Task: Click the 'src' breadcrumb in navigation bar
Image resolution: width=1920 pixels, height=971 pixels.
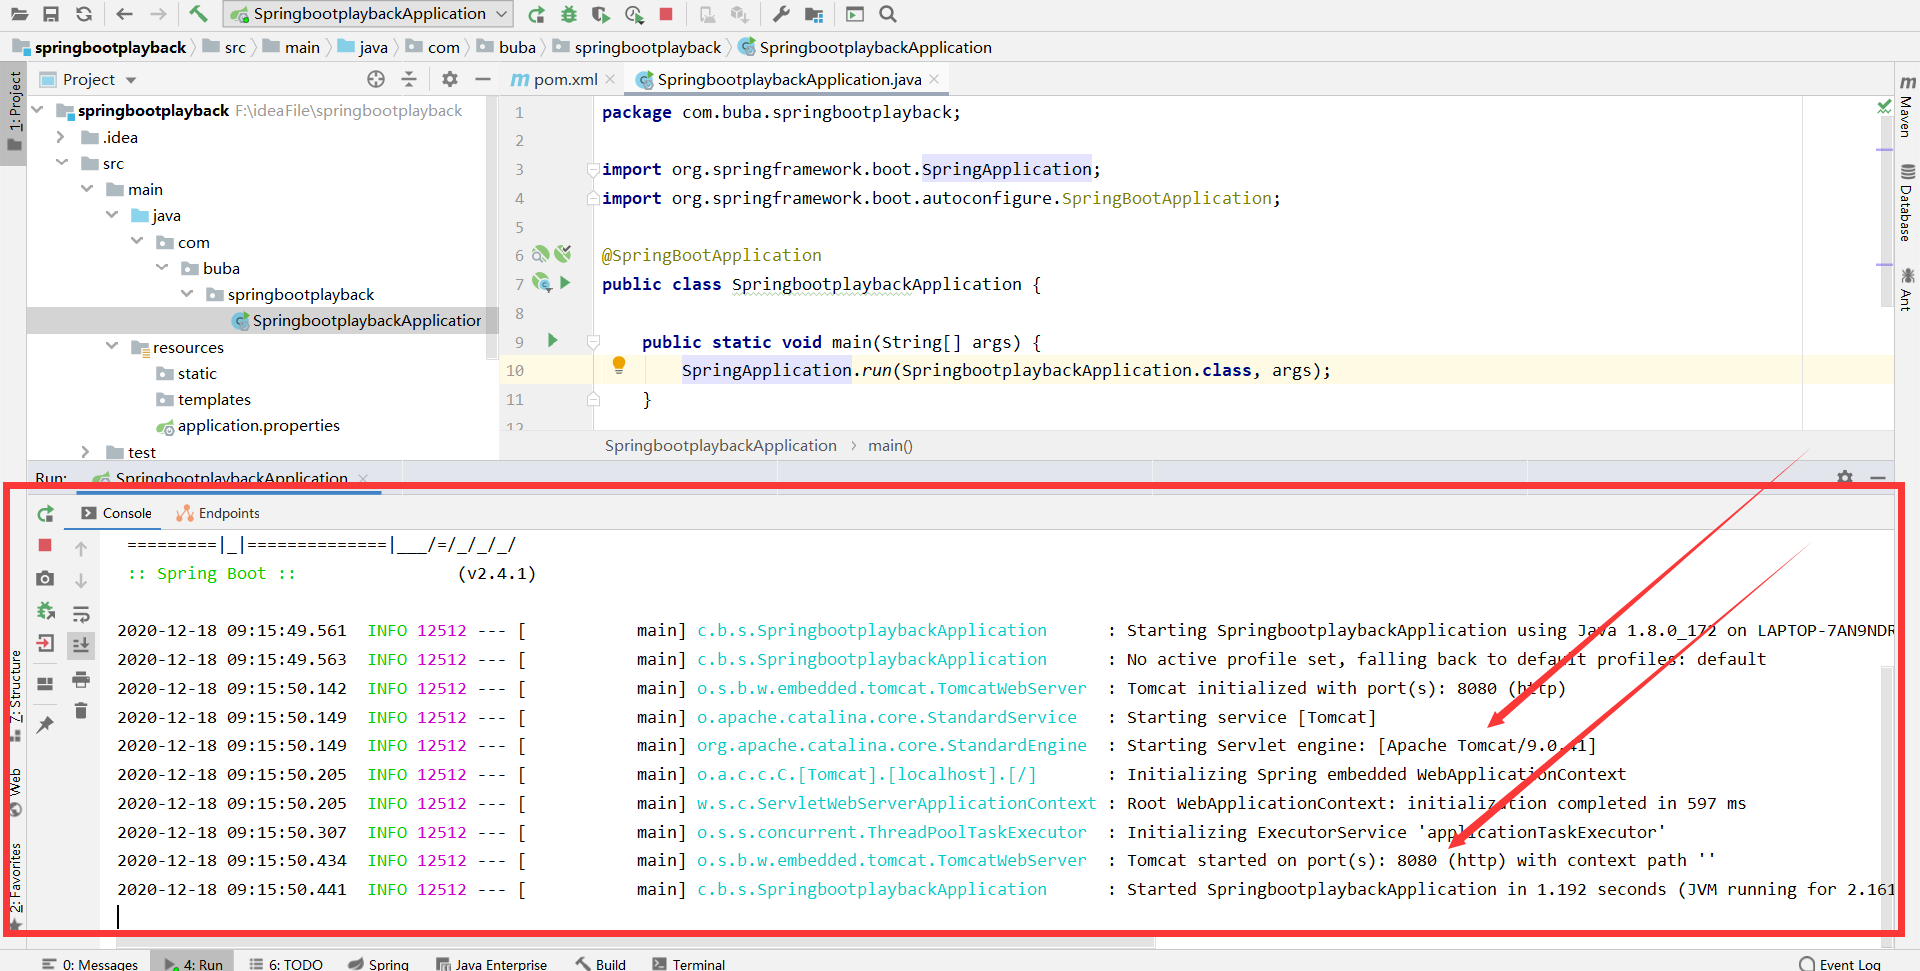Action: tap(235, 47)
